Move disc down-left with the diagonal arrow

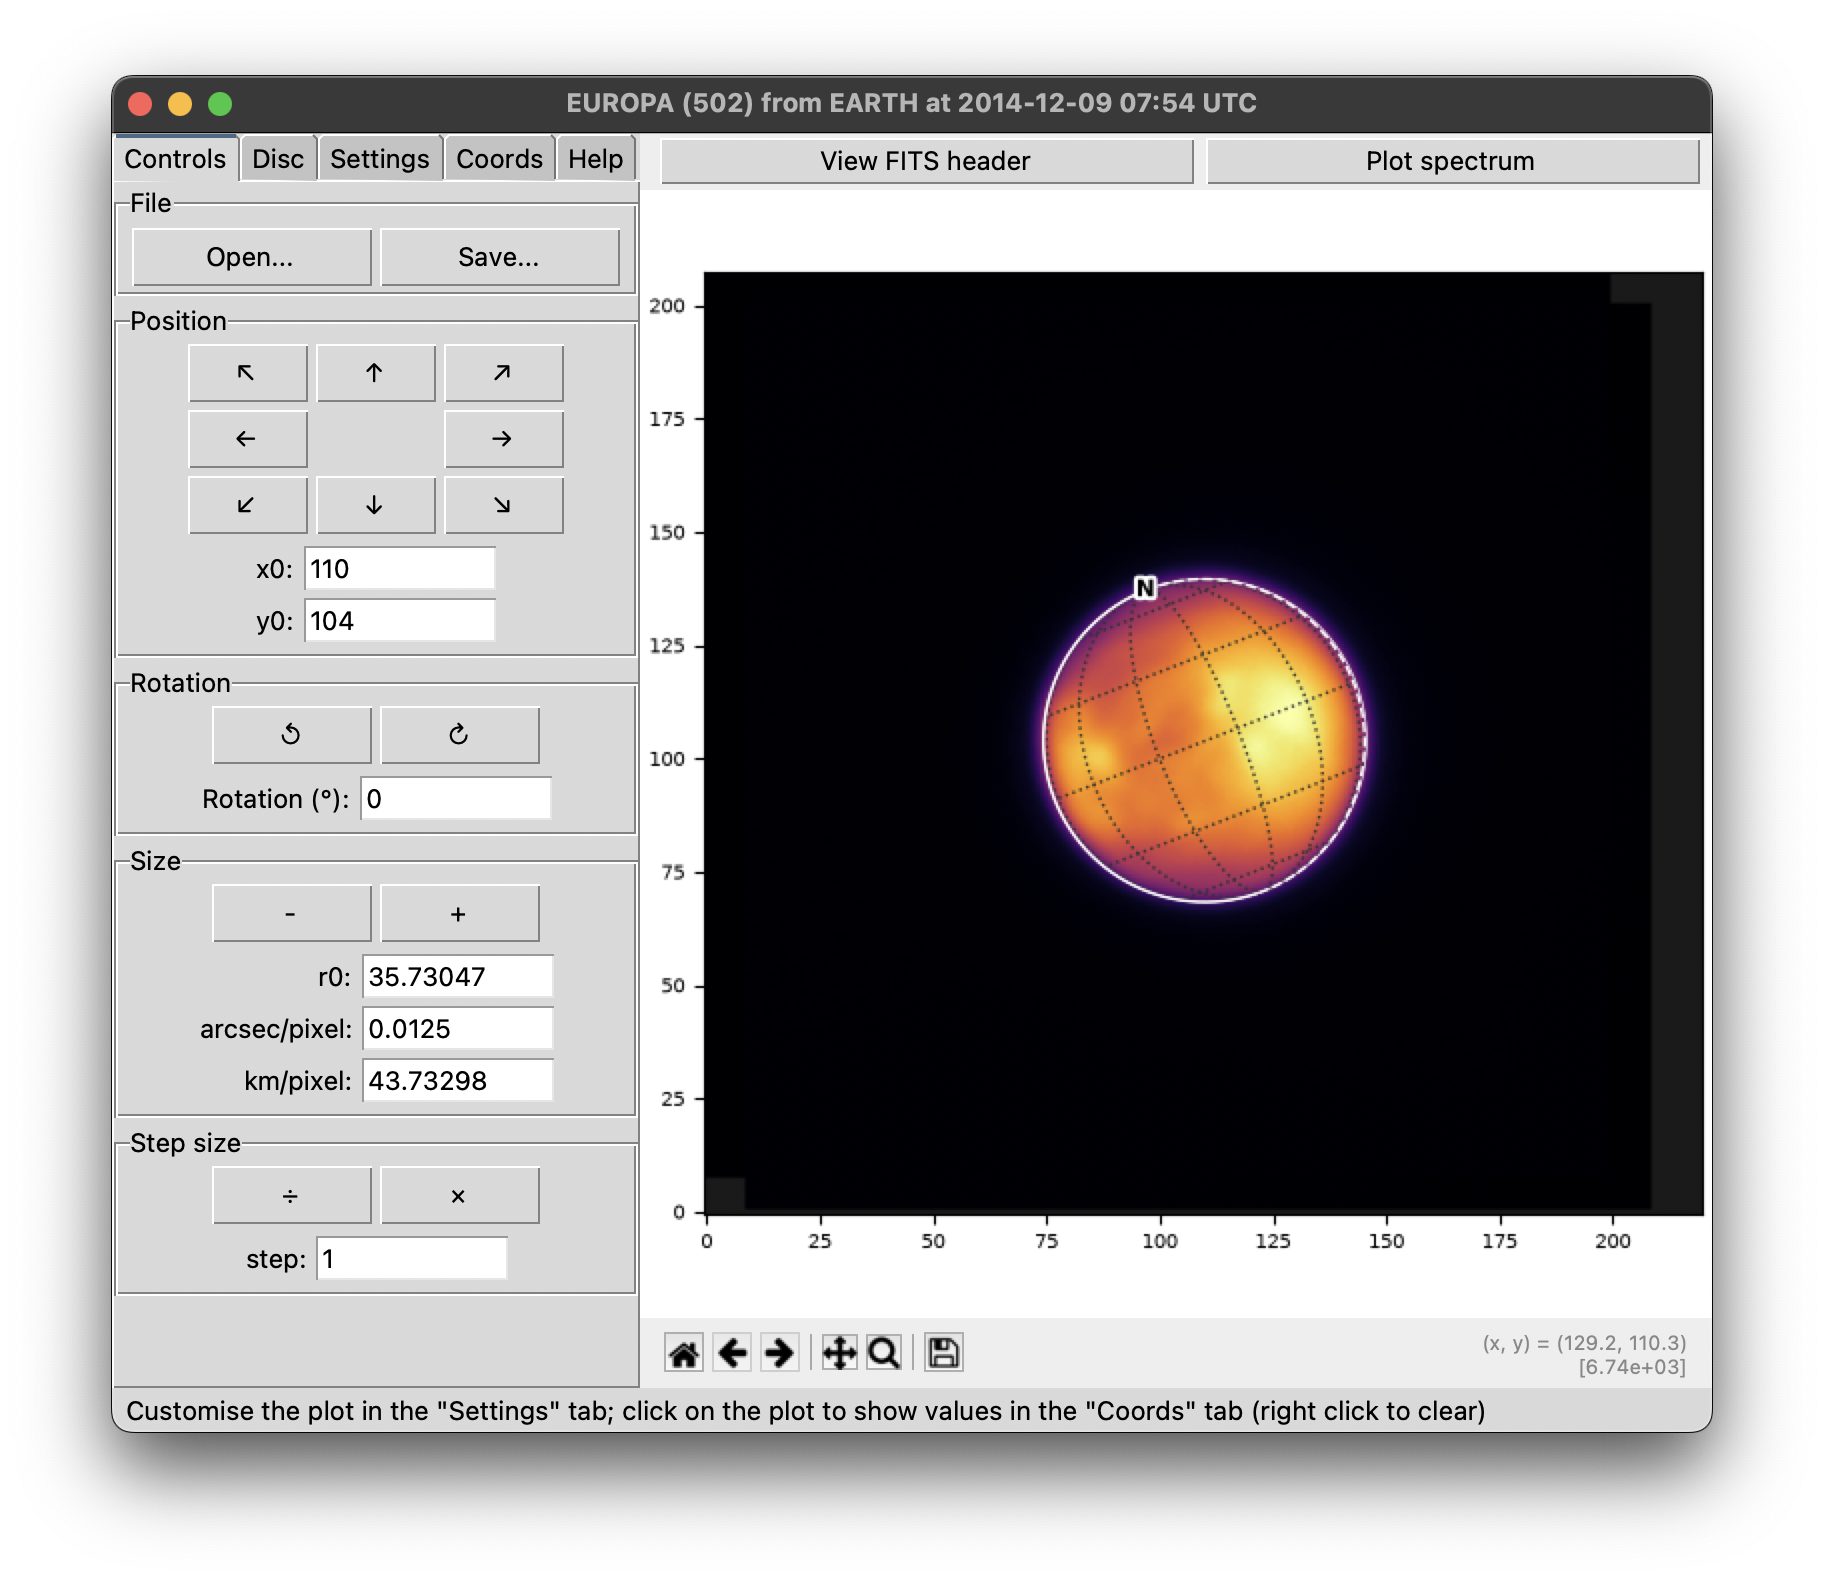(247, 505)
